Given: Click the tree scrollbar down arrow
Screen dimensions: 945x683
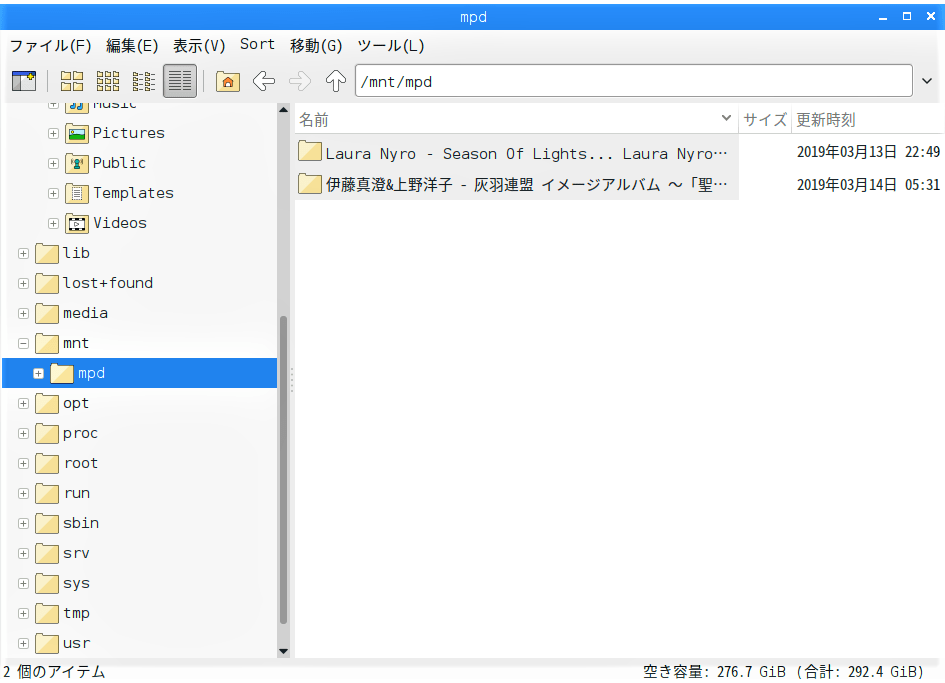Looking at the screenshot, I should (x=283, y=651).
